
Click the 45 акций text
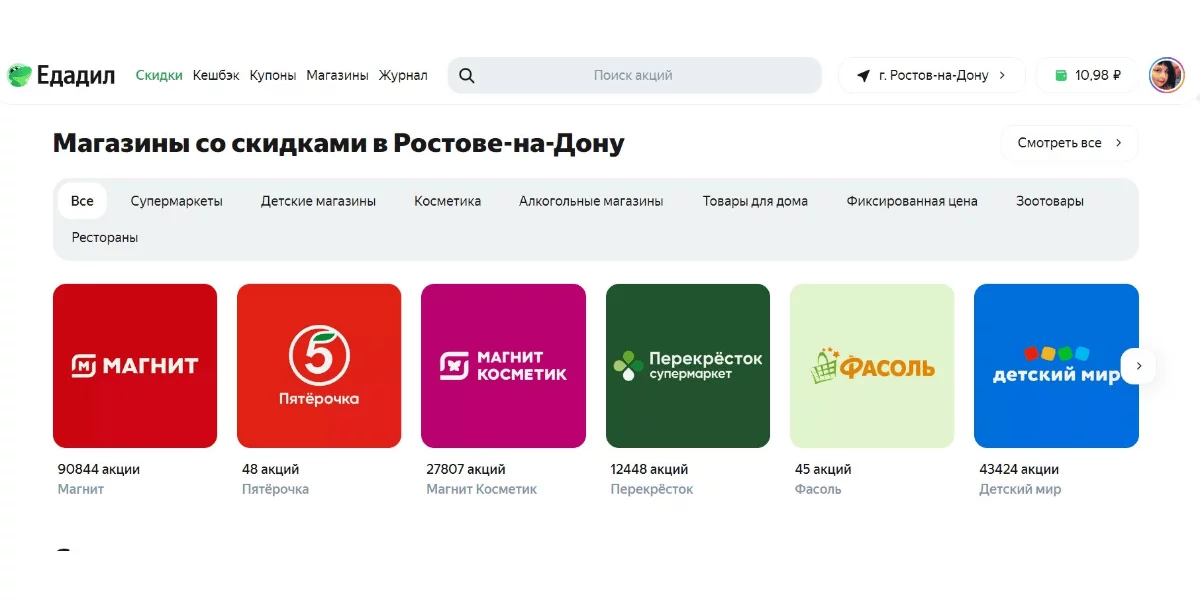[x=823, y=469]
